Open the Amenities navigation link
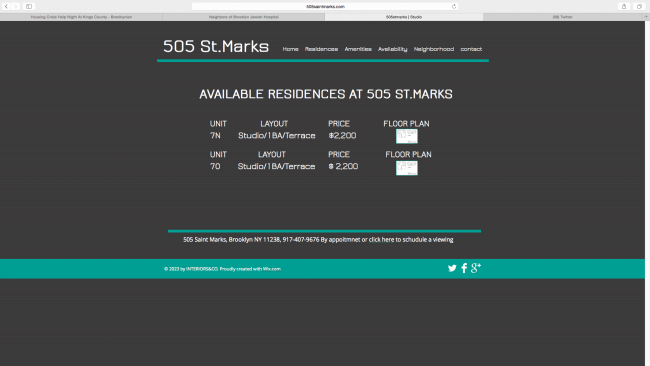This screenshot has height=366, width=650. tap(358, 49)
